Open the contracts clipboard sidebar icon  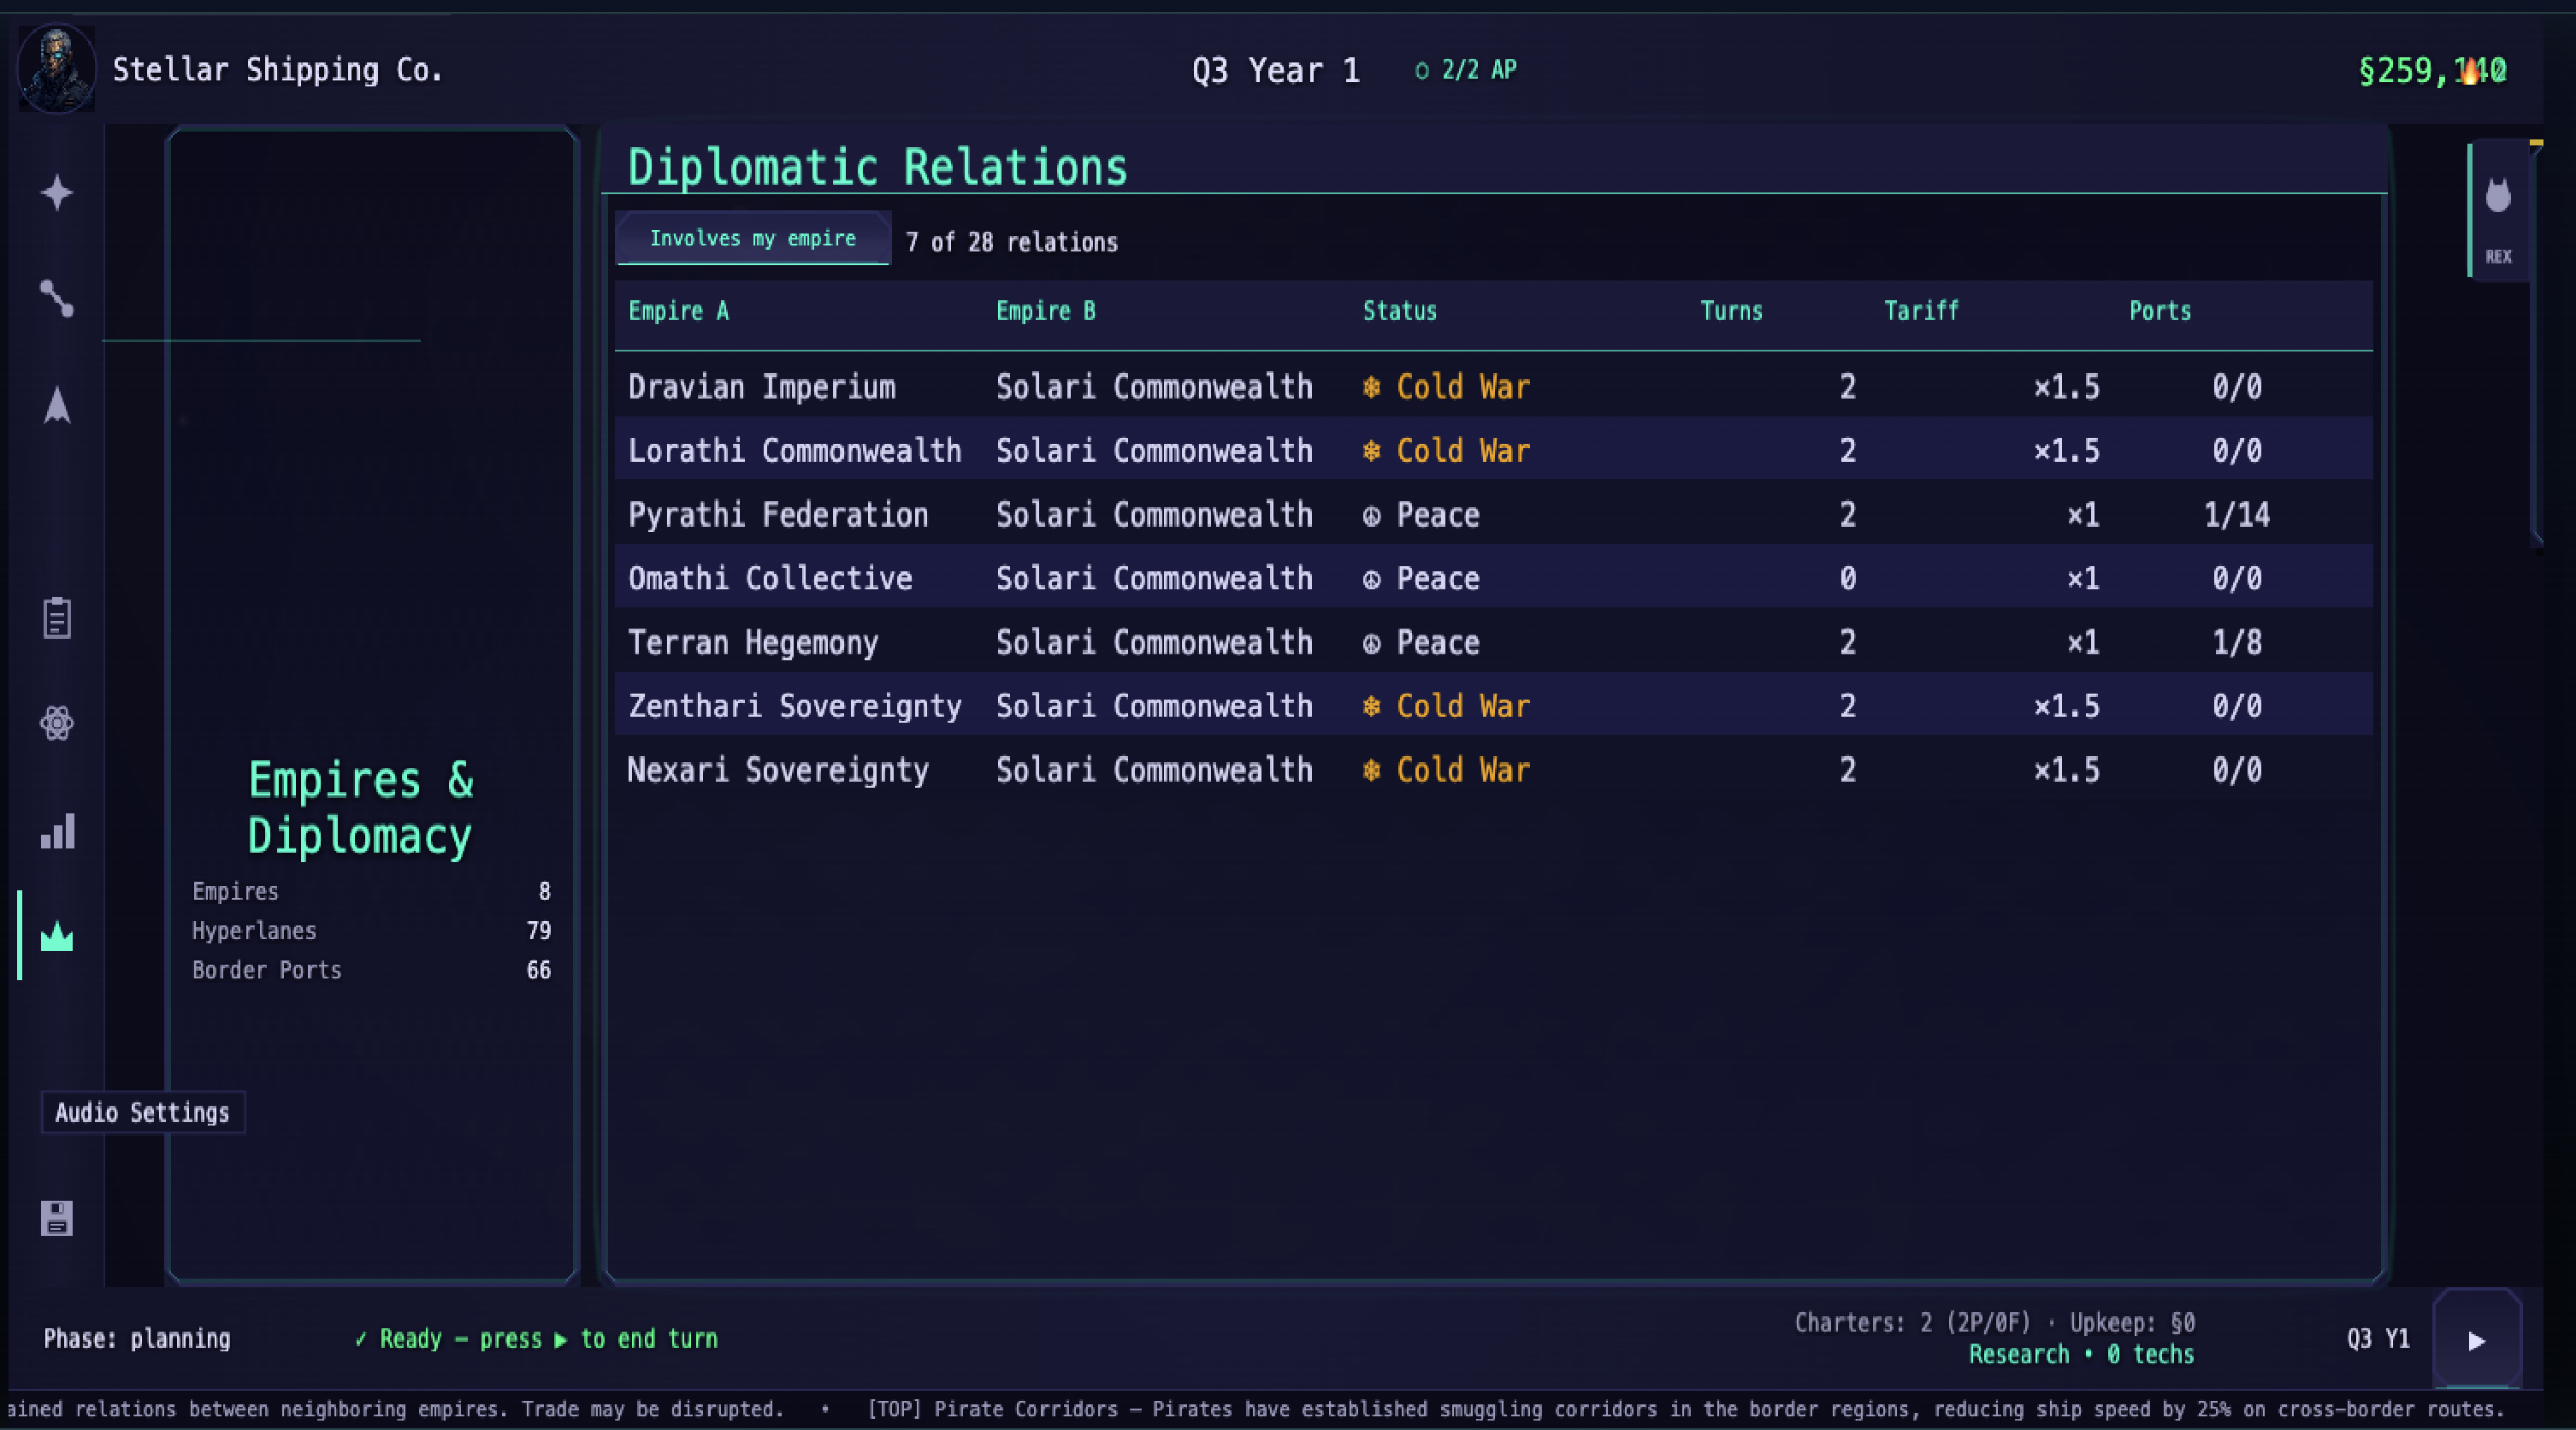click(57, 617)
